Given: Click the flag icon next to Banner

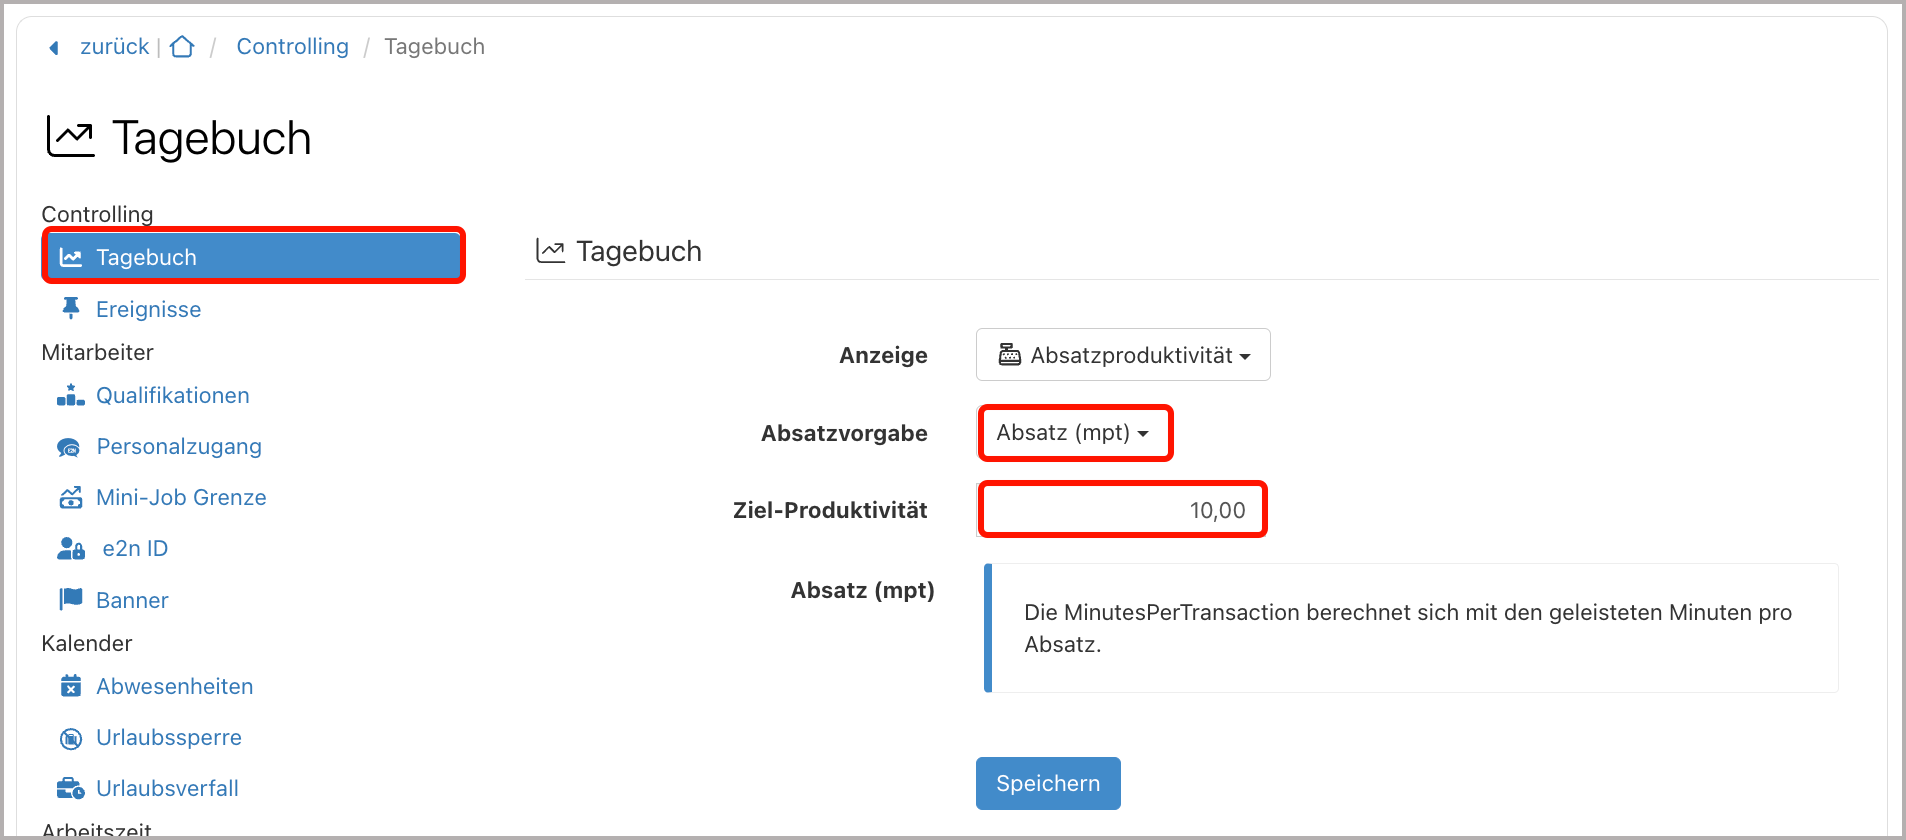Looking at the screenshot, I should 70,599.
